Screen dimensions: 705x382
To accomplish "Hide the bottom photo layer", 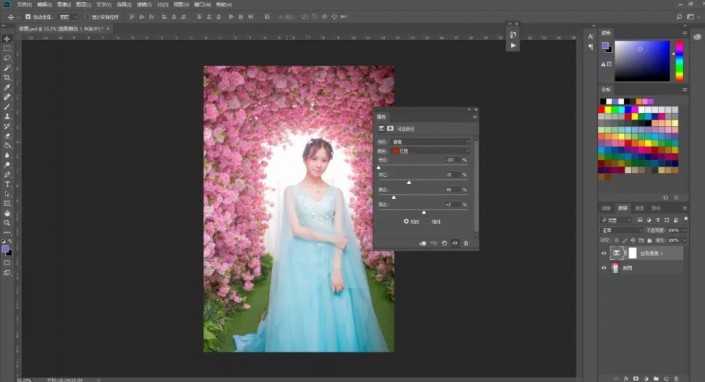I will (x=604, y=268).
